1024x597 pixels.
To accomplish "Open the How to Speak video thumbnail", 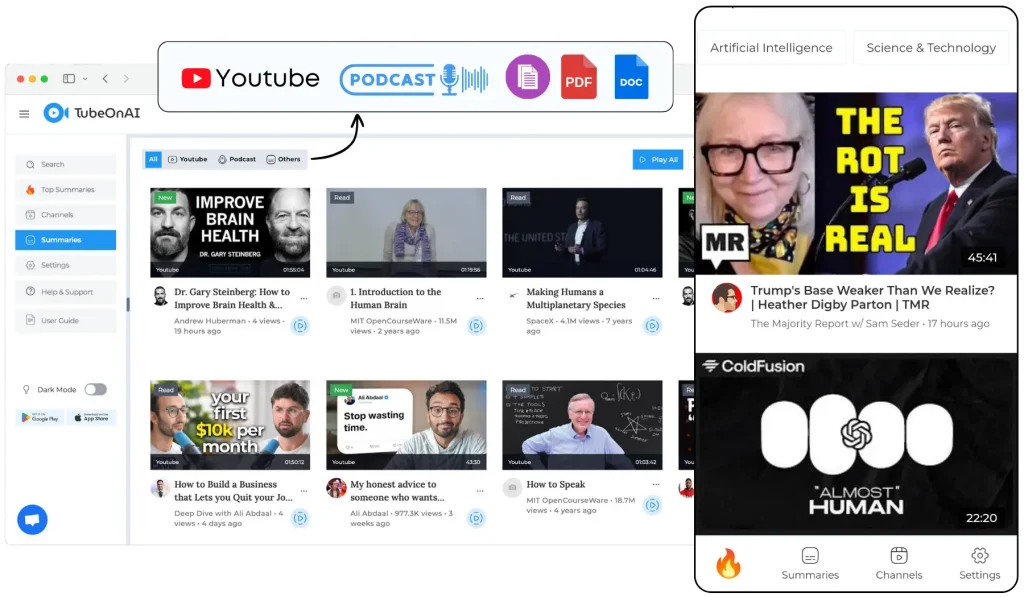I will 582,425.
